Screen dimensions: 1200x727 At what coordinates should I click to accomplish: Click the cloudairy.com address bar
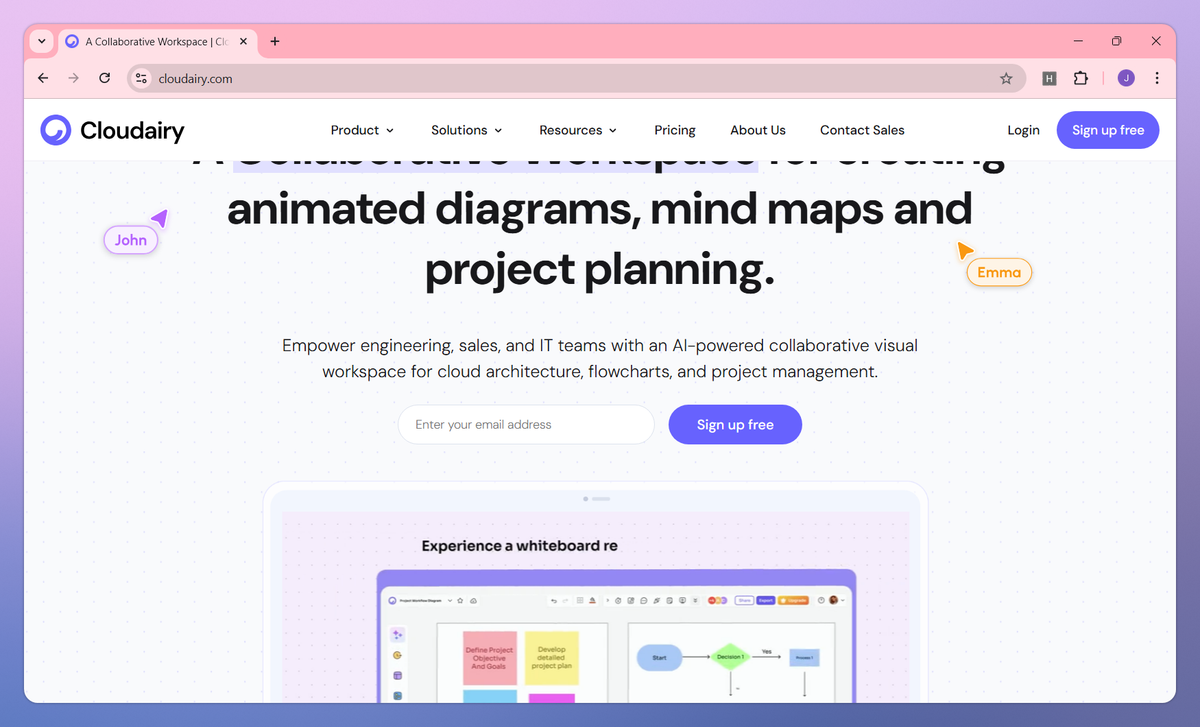(576, 78)
